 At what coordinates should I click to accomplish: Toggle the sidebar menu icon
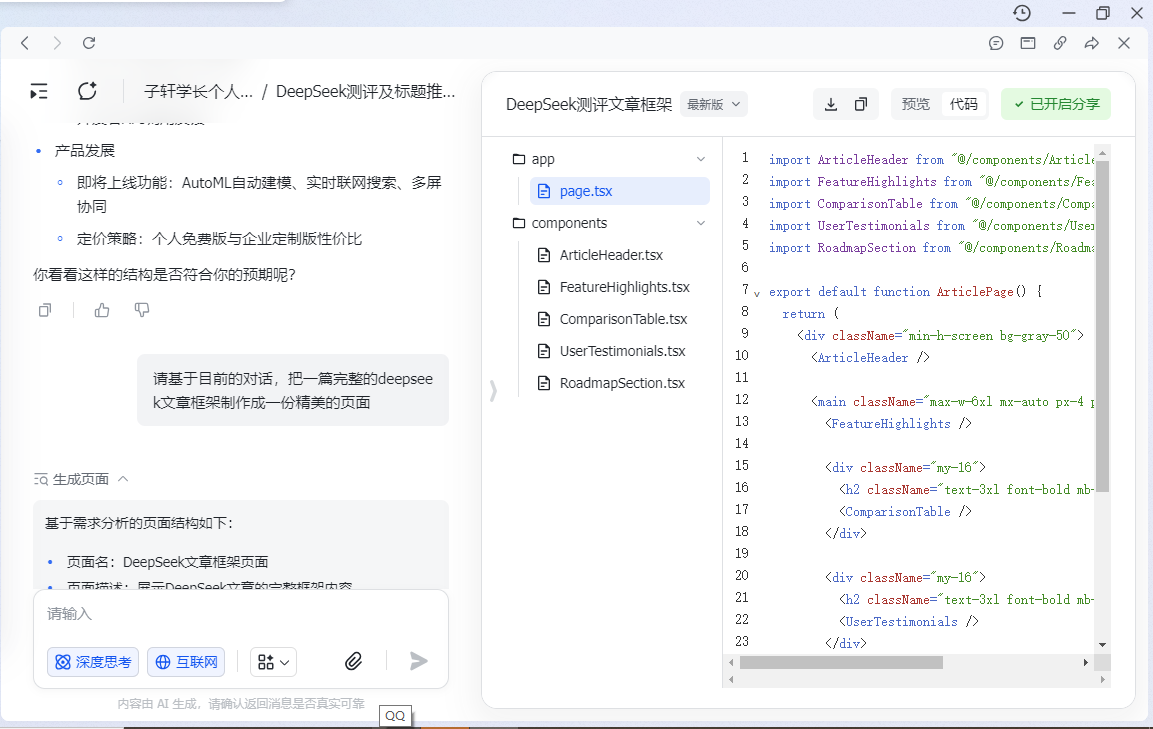39,91
